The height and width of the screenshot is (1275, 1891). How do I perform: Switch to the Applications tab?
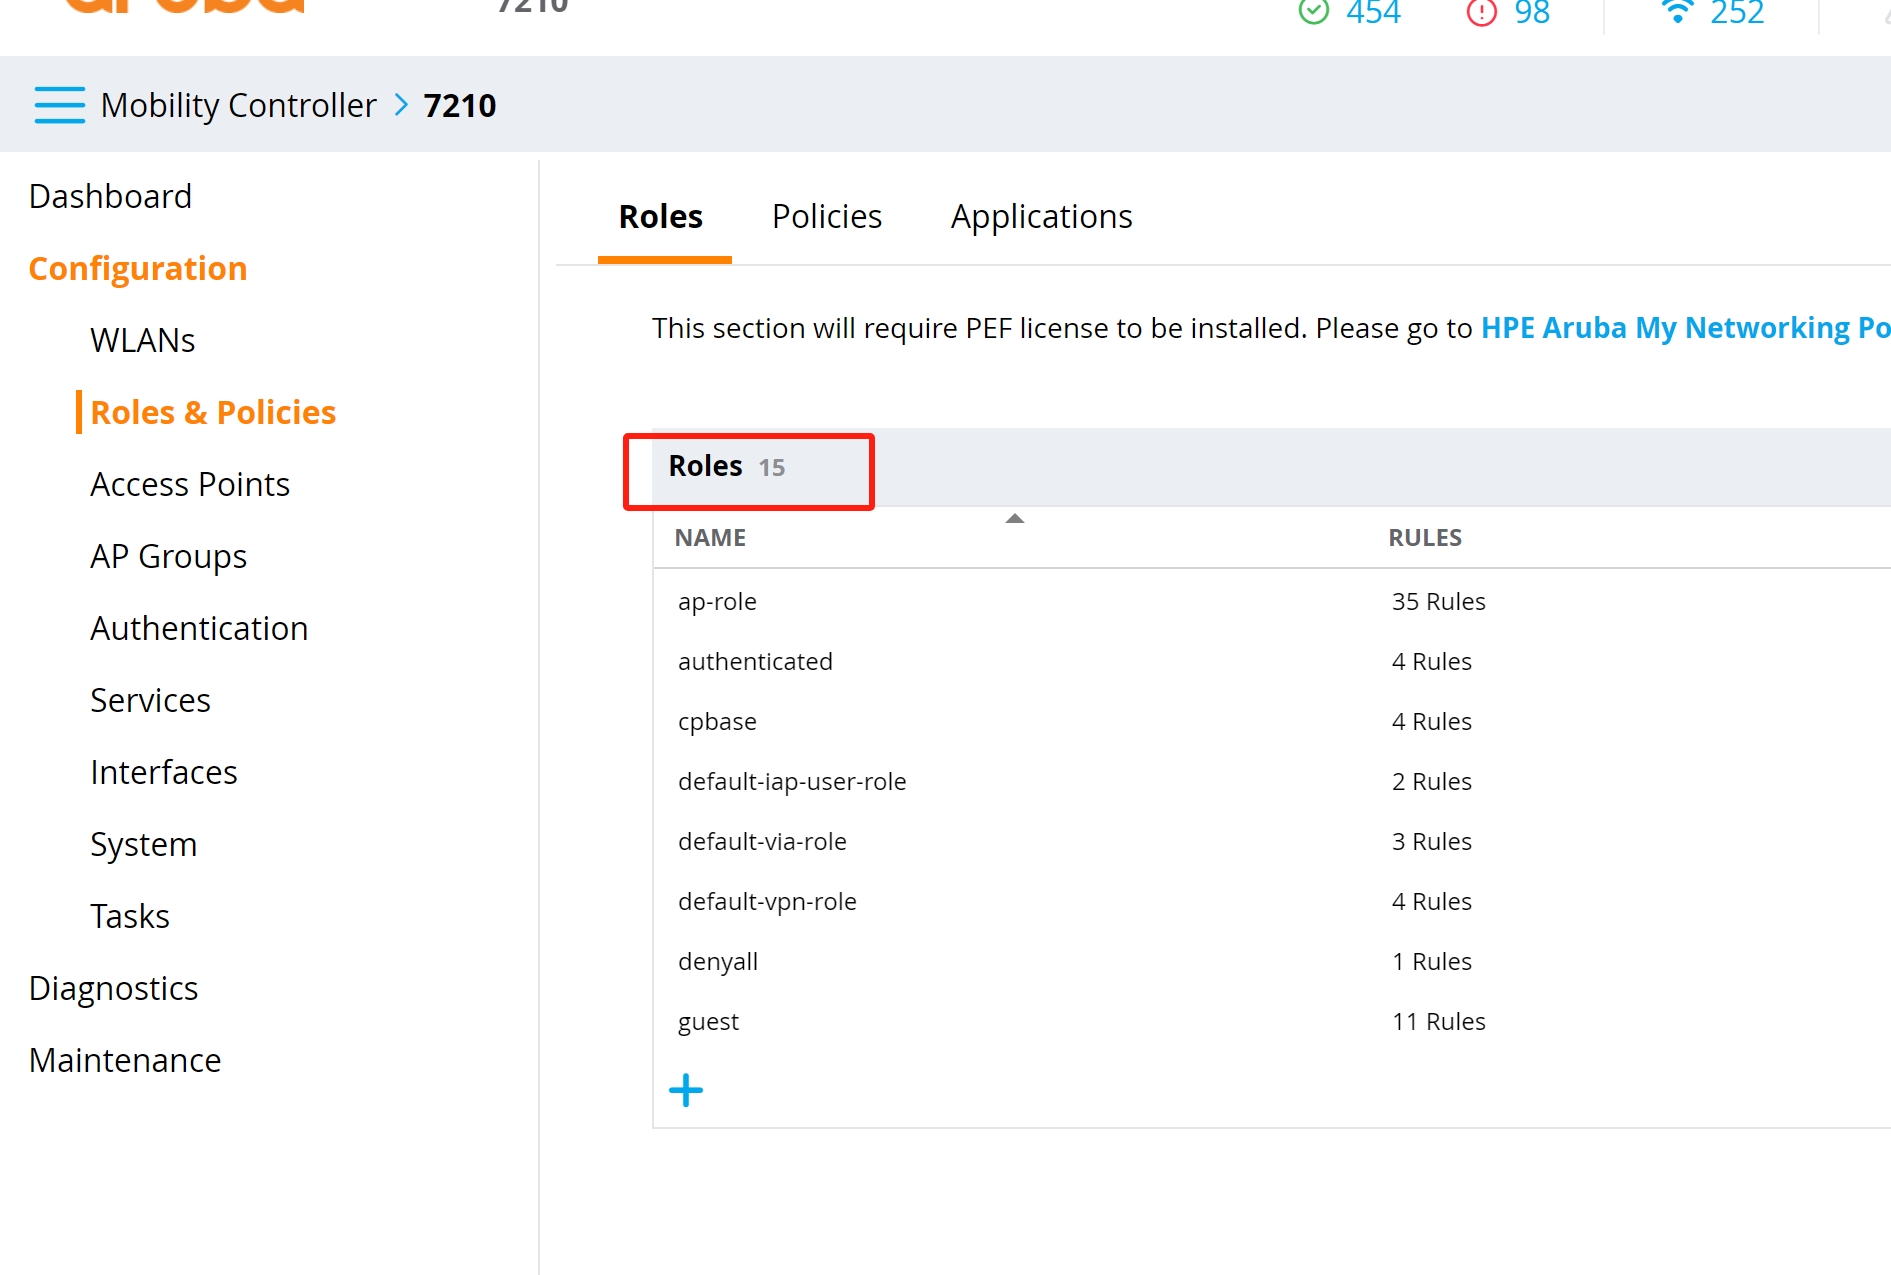point(1041,217)
